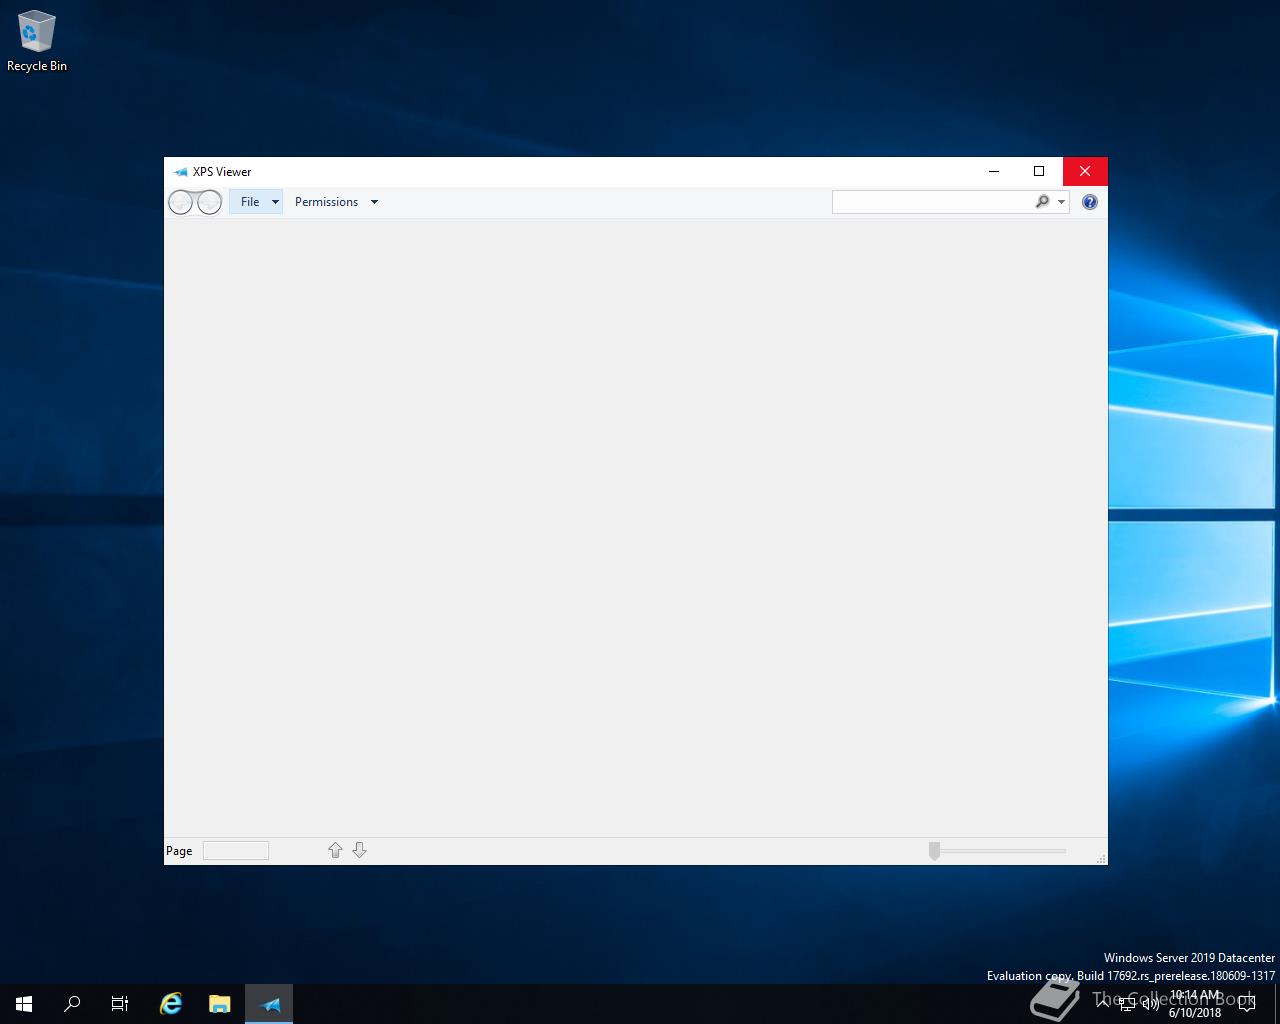The width and height of the screenshot is (1280, 1024).
Task: Click the XPS Viewer window resize grip
Action: click(1101, 858)
